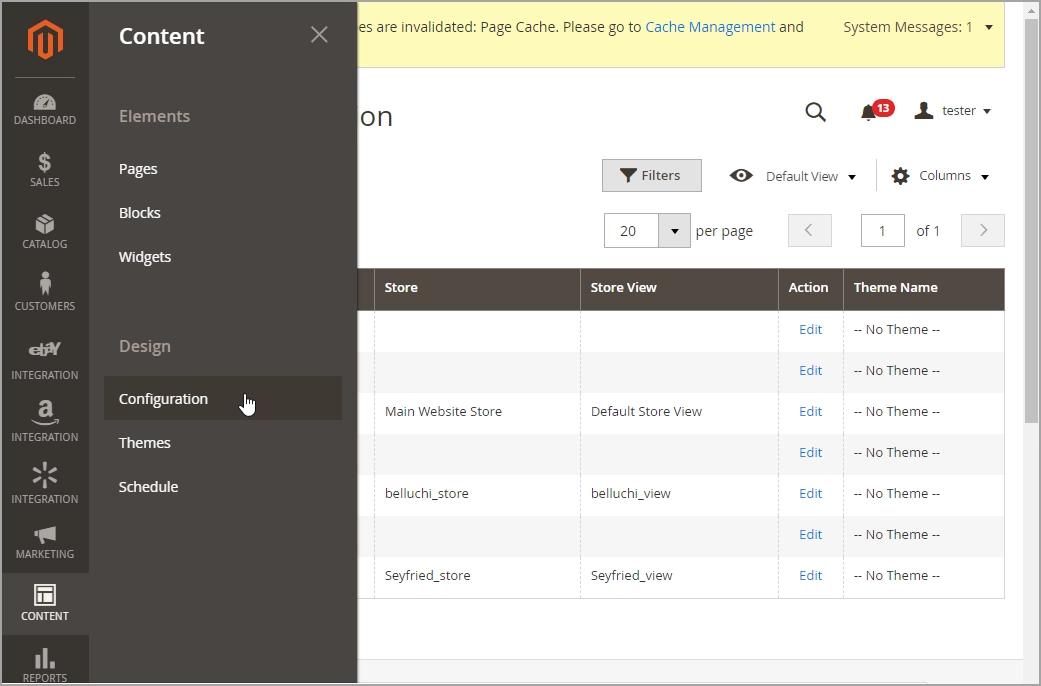Edit the Main Website Store row
The image size is (1041, 686).
tap(810, 412)
